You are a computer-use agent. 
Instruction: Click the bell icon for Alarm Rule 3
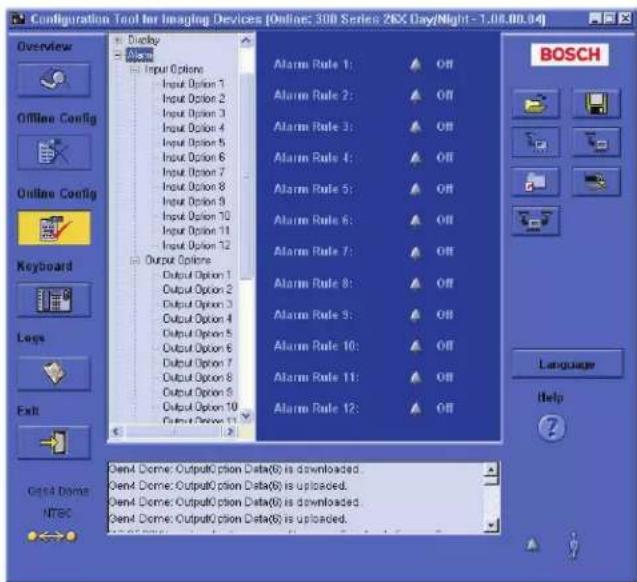416,127
